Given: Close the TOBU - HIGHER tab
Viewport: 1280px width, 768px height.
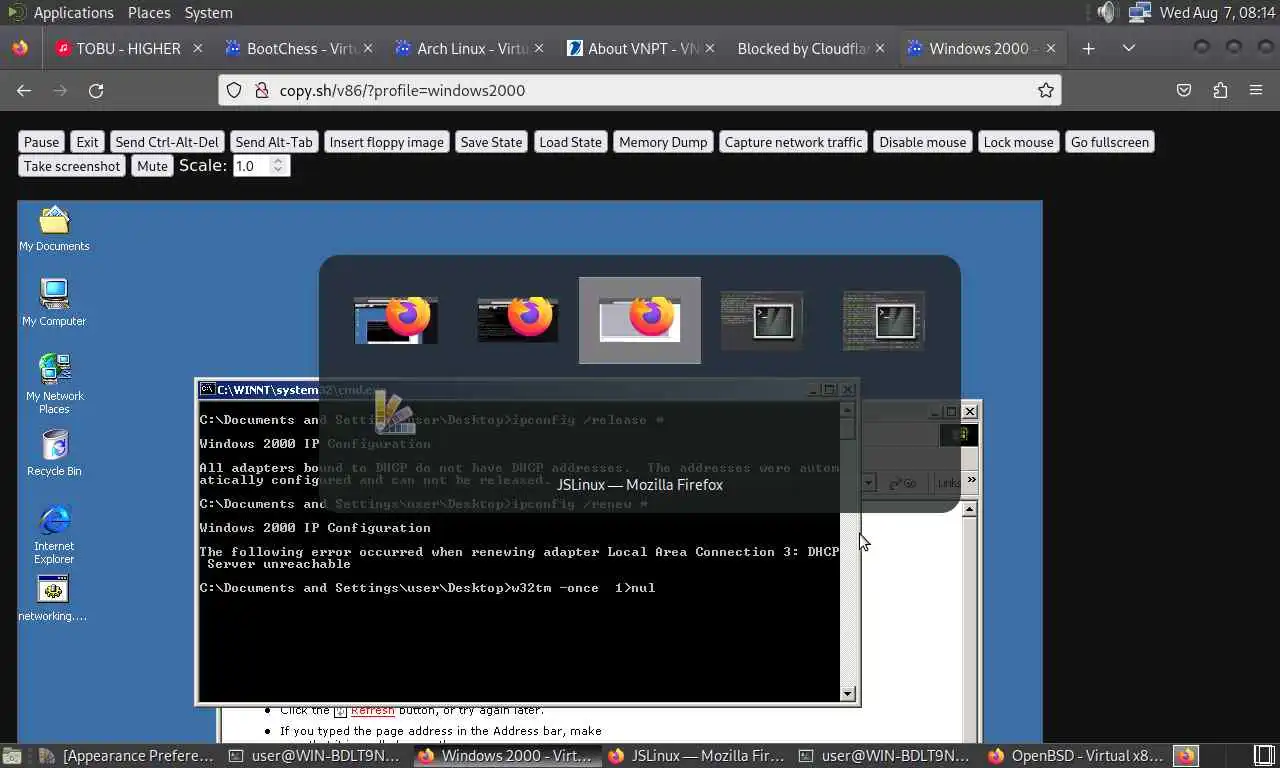Looking at the screenshot, I should 198,48.
